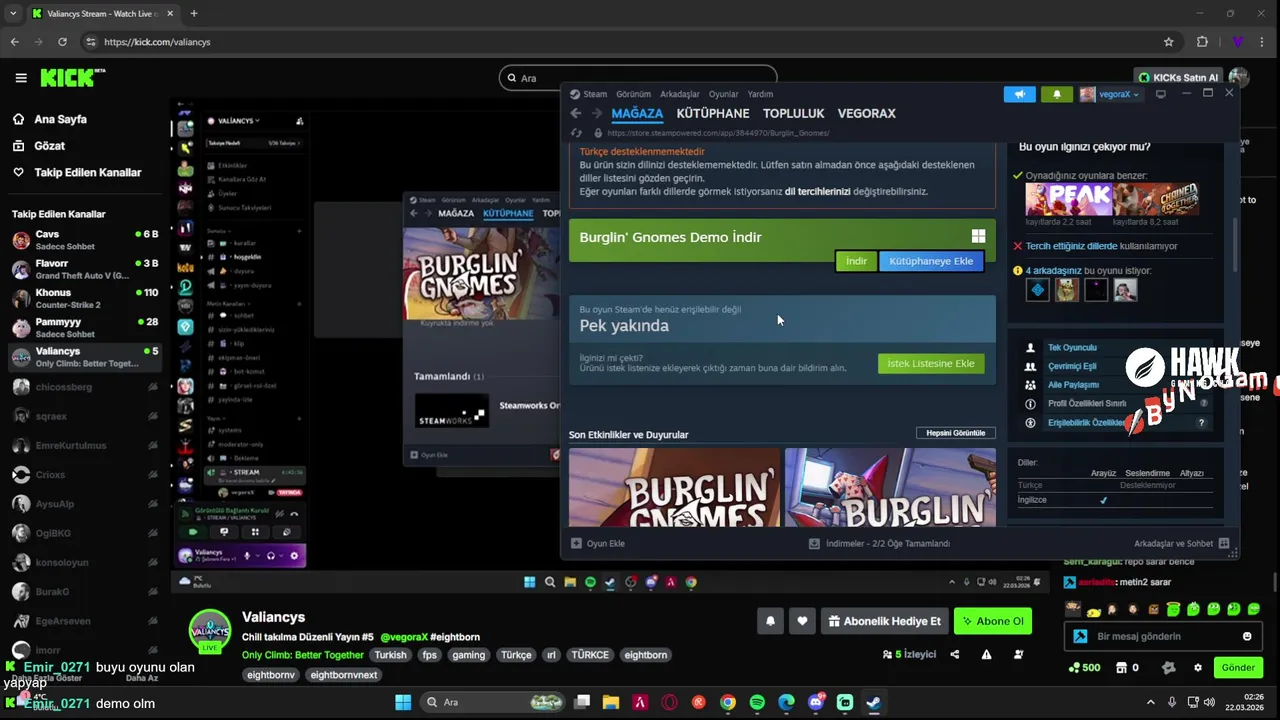Open the front window's Görünüm menu
The image size is (1280, 720).
tap(633, 94)
